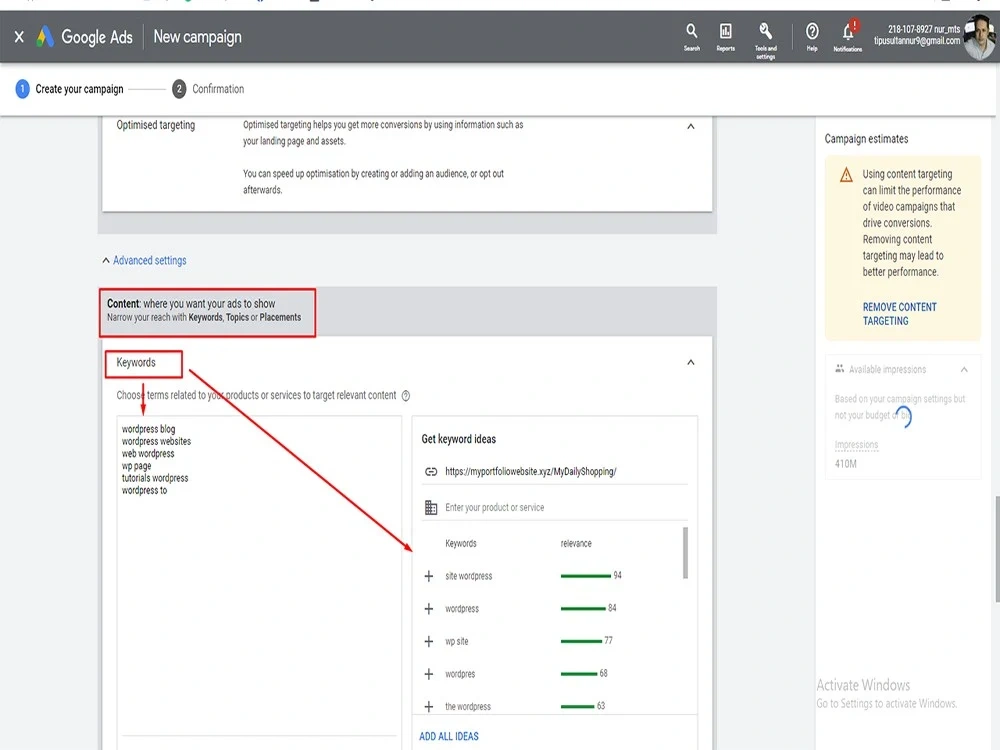Image resolution: width=1000 pixels, height=750 pixels.
Task: Click the 'Optimised targeting' label
Action: coord(156,125)
